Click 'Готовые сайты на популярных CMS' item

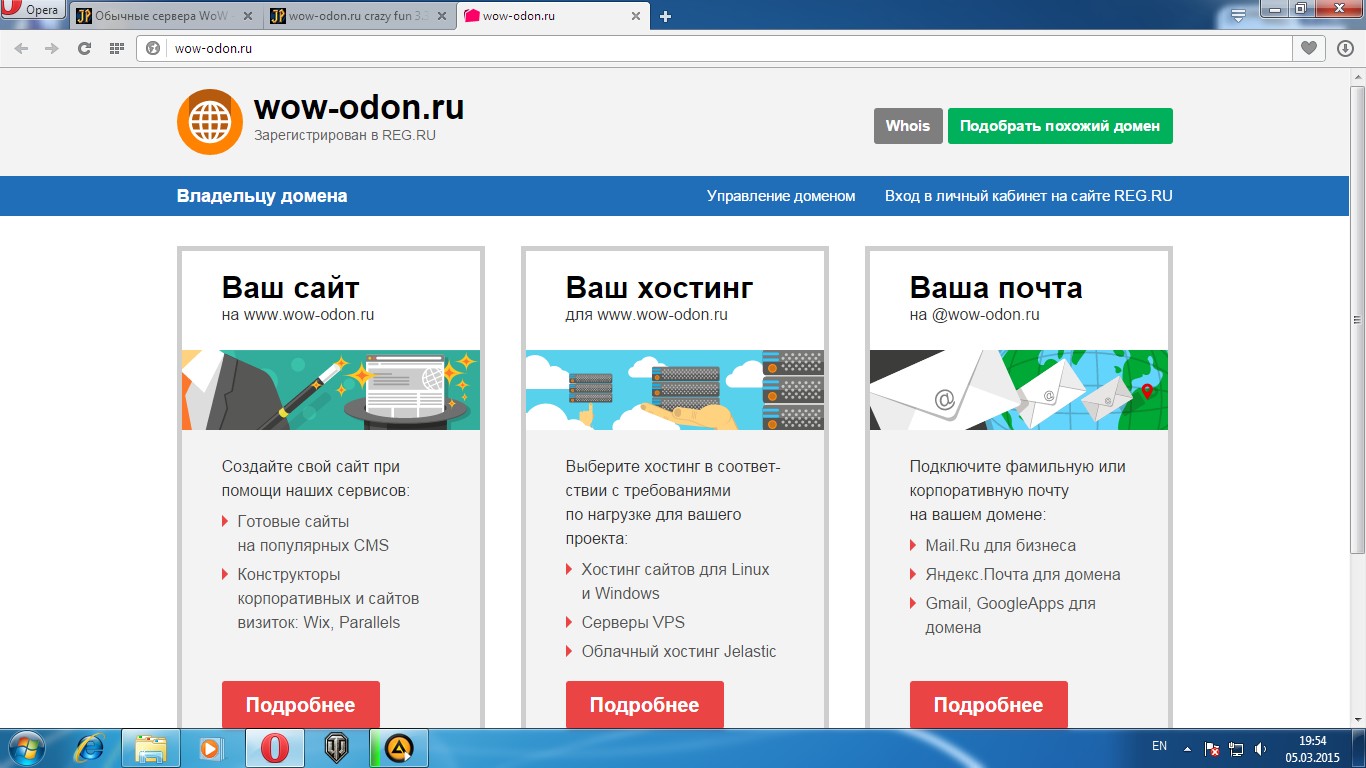point(313,533)
